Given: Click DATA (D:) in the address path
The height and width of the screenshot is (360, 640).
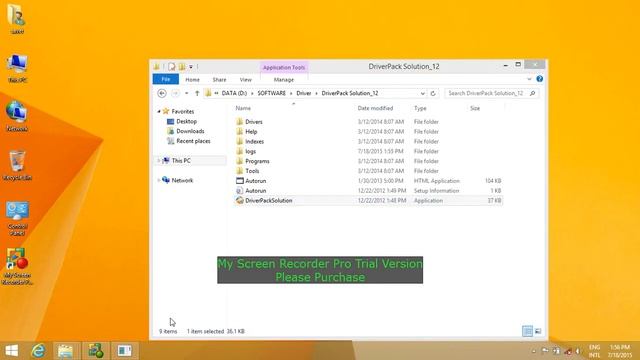Looking at the screenshot, I should coord(234,93).
